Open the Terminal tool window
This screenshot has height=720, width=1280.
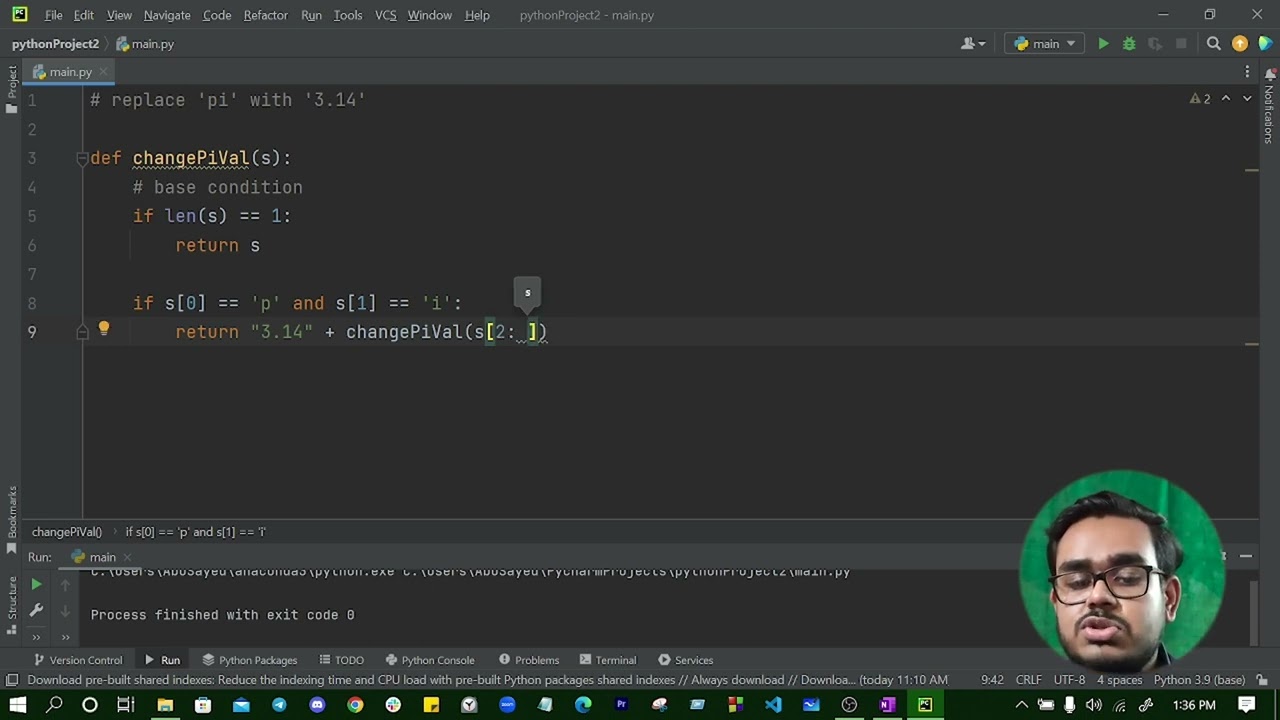(607, 660)
